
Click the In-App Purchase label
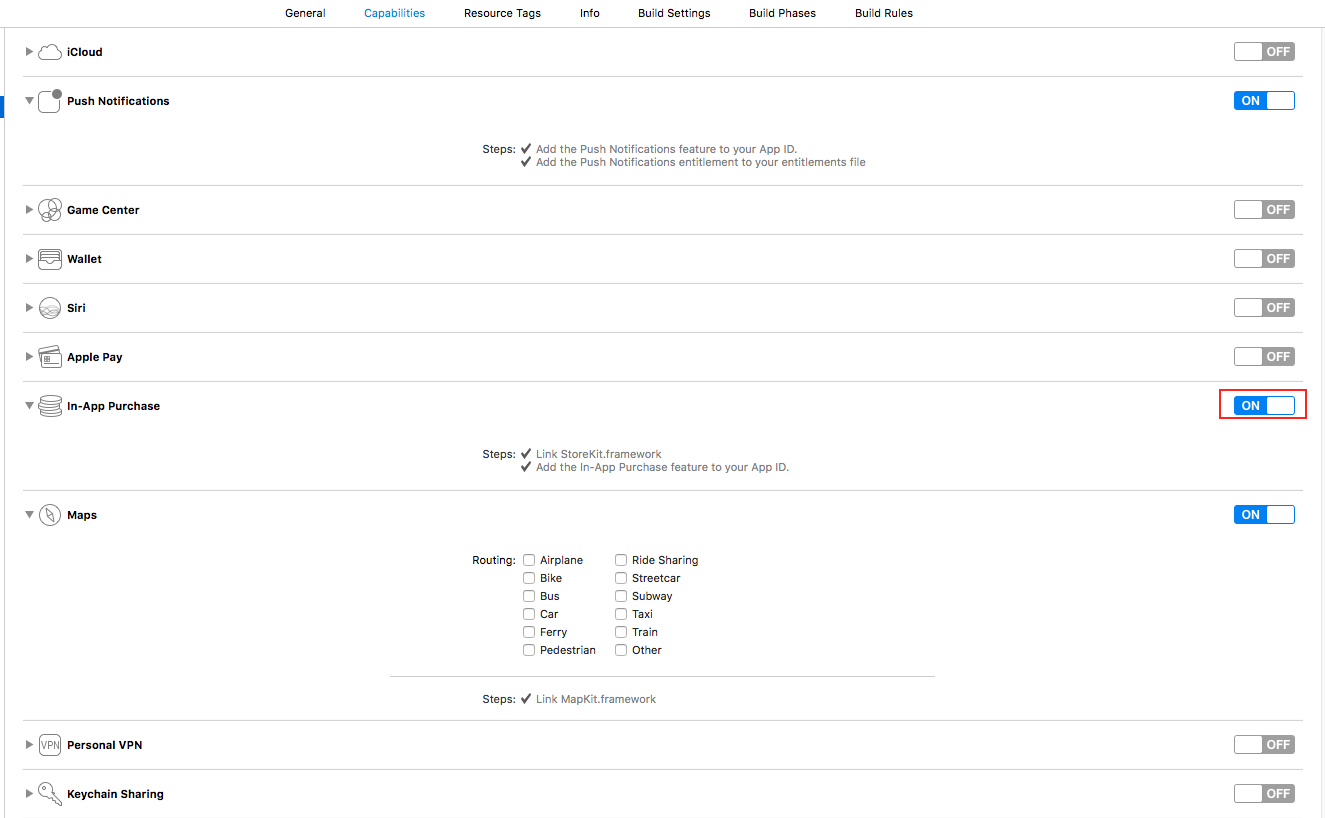coord(113,406)
